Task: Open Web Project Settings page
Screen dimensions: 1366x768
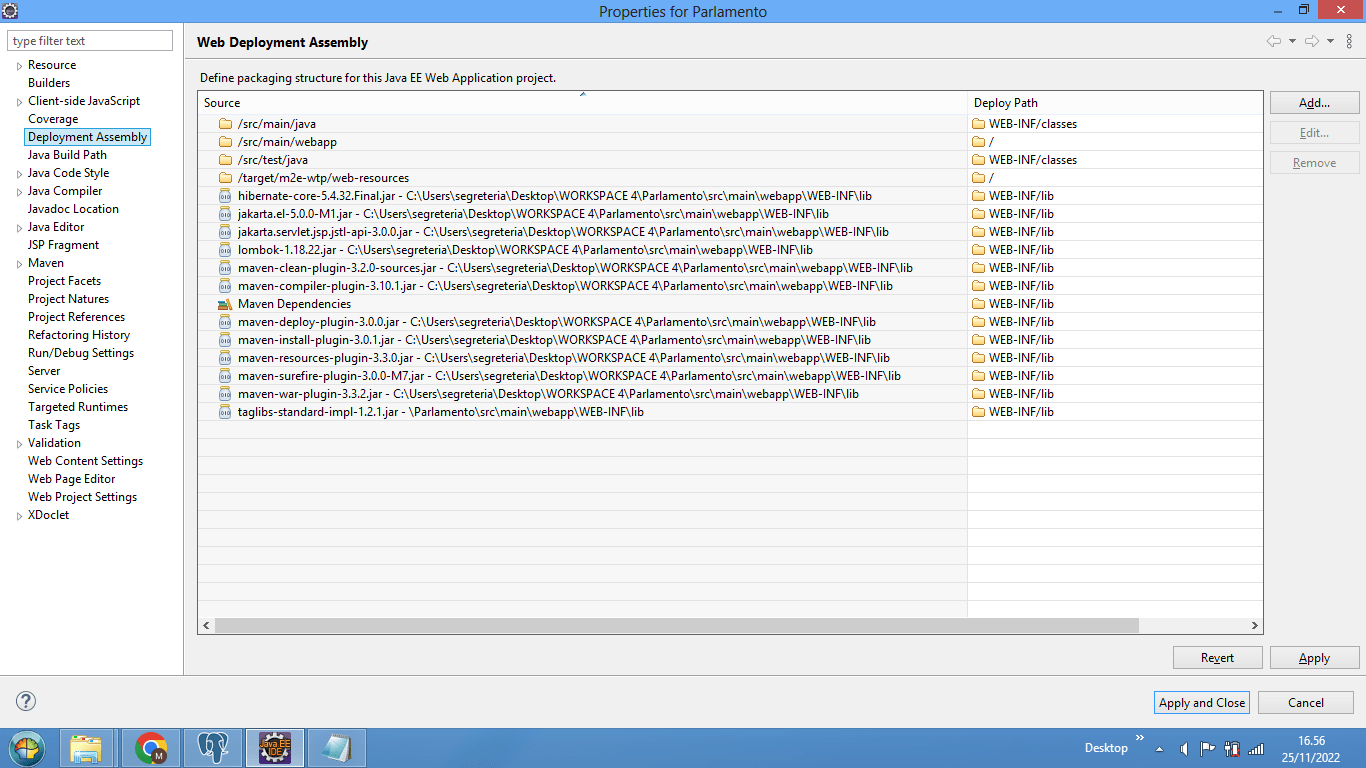Action: 82,497
